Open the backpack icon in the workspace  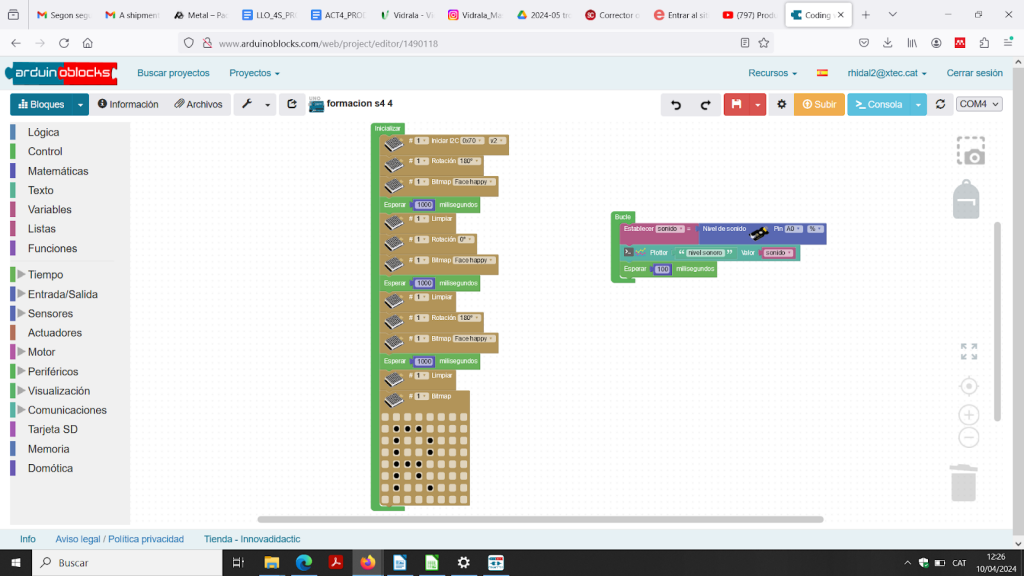point(966,199)
